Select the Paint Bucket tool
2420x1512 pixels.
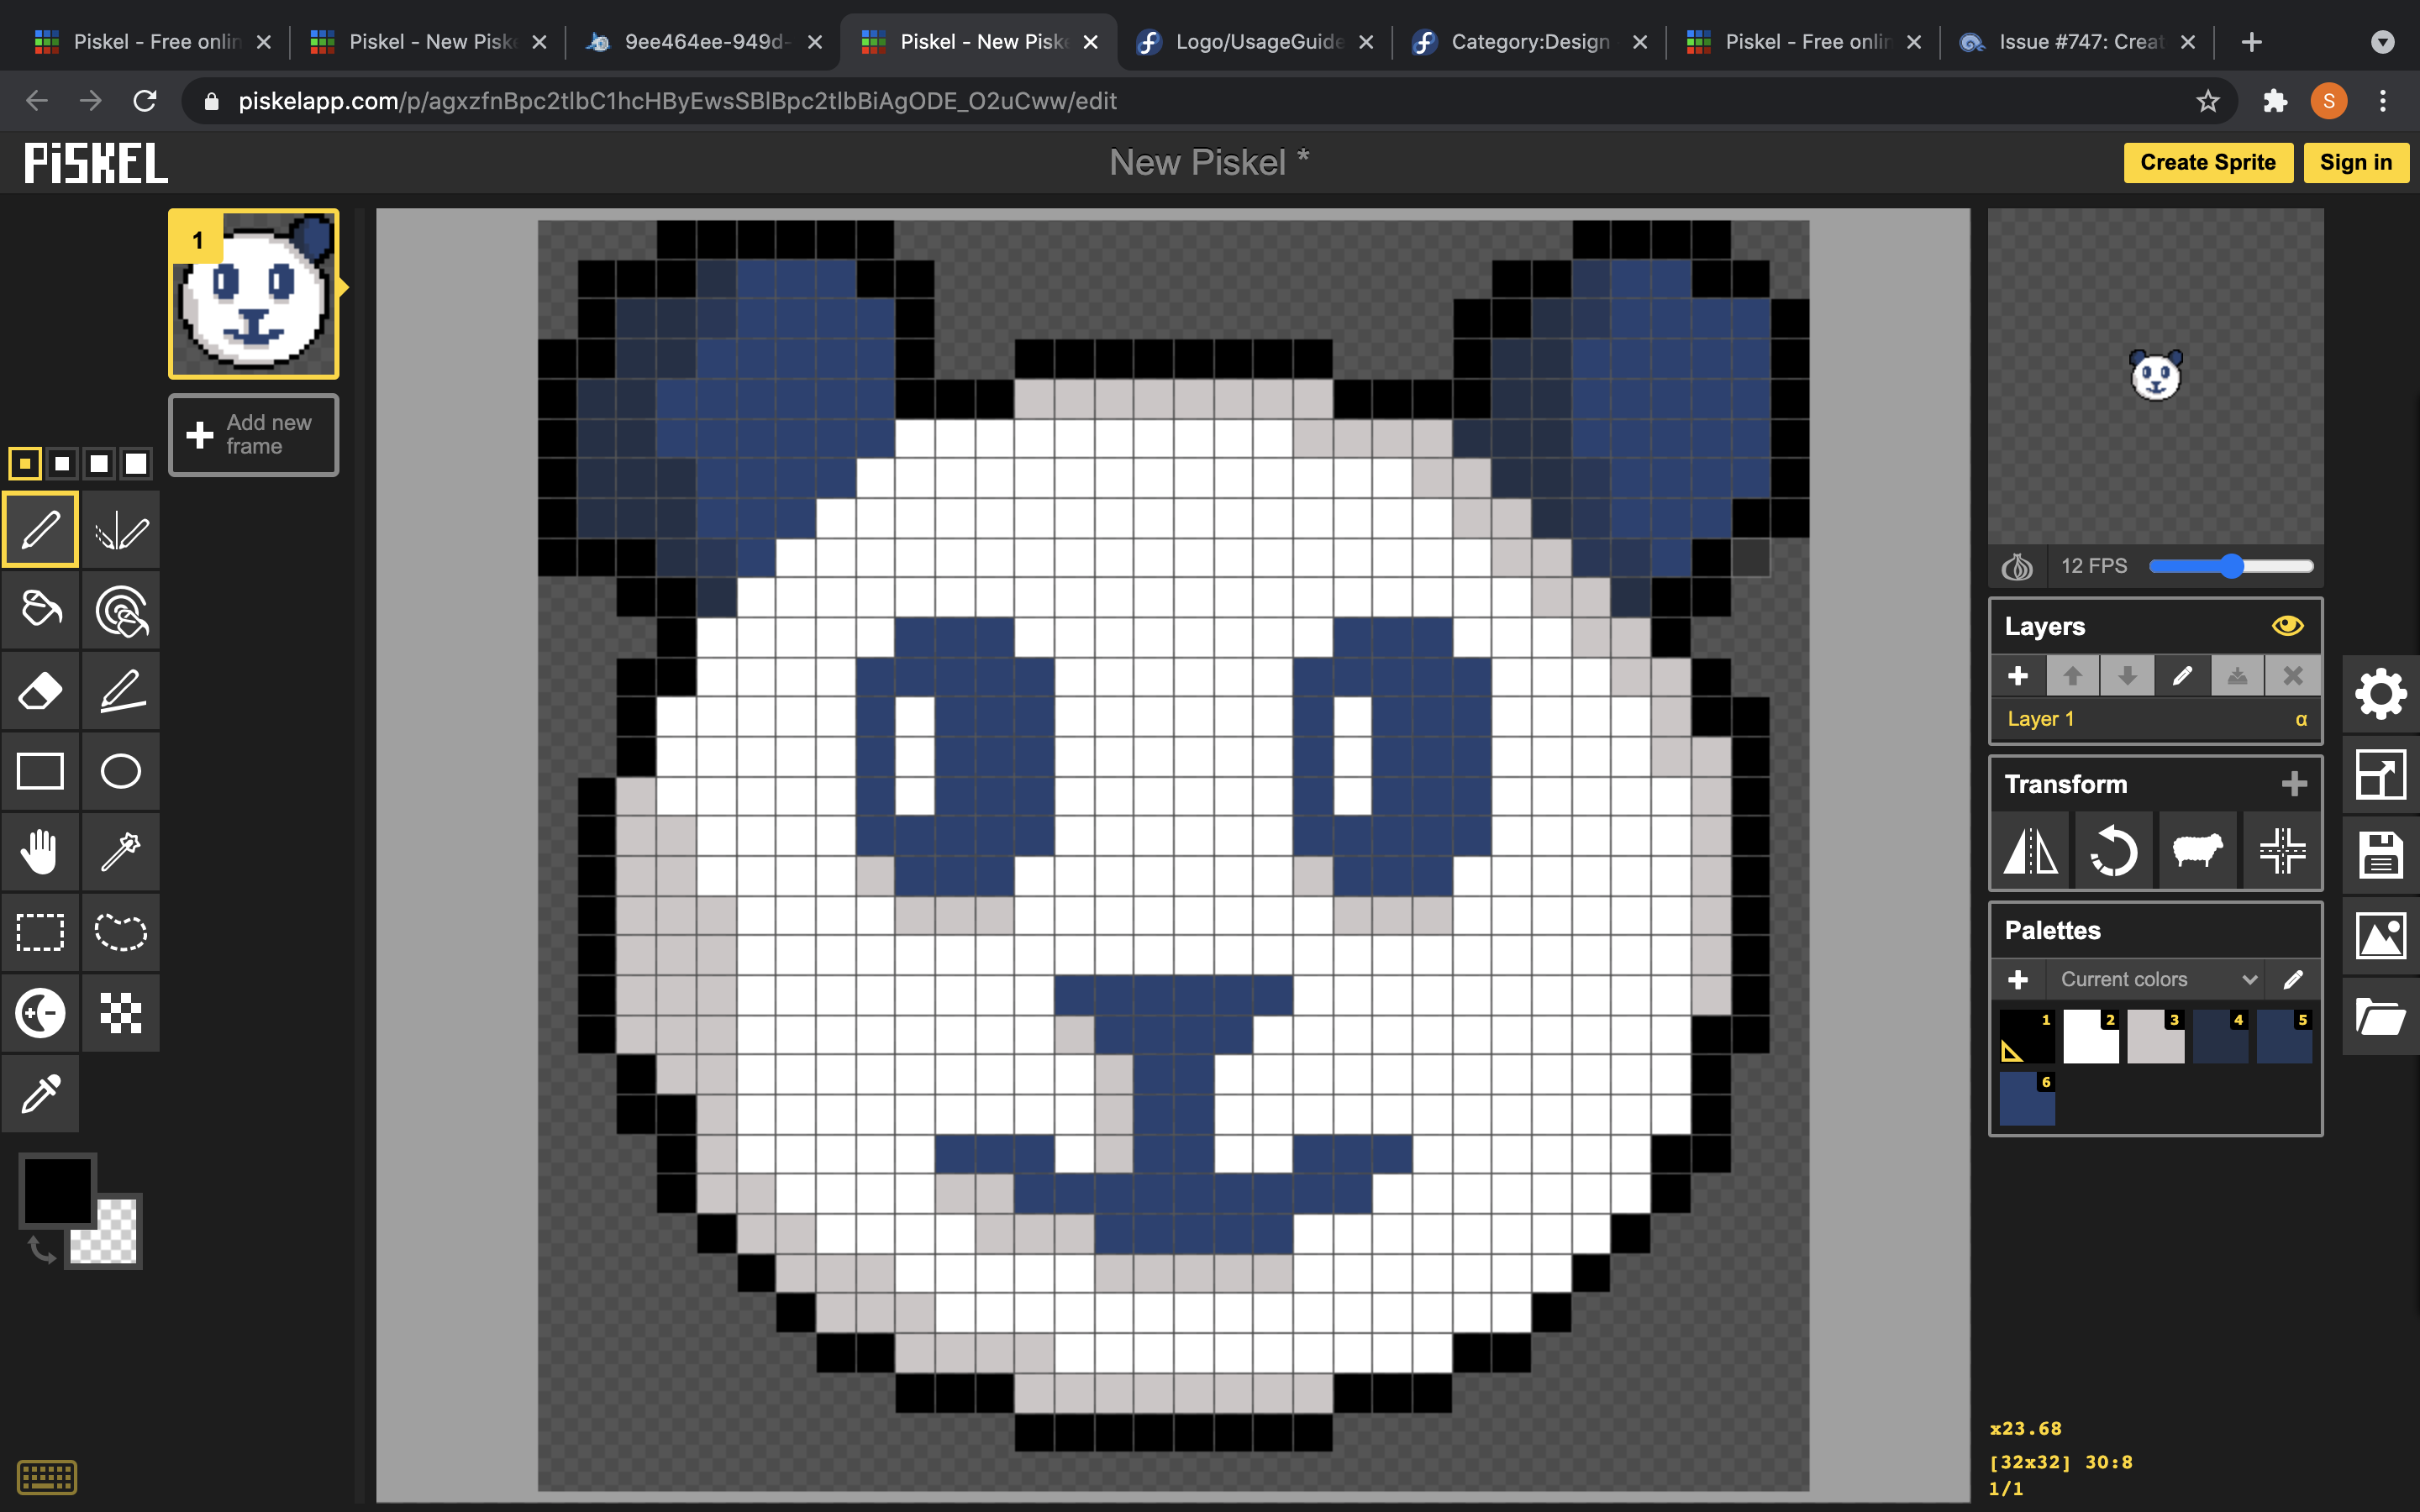tap(40, 610)
